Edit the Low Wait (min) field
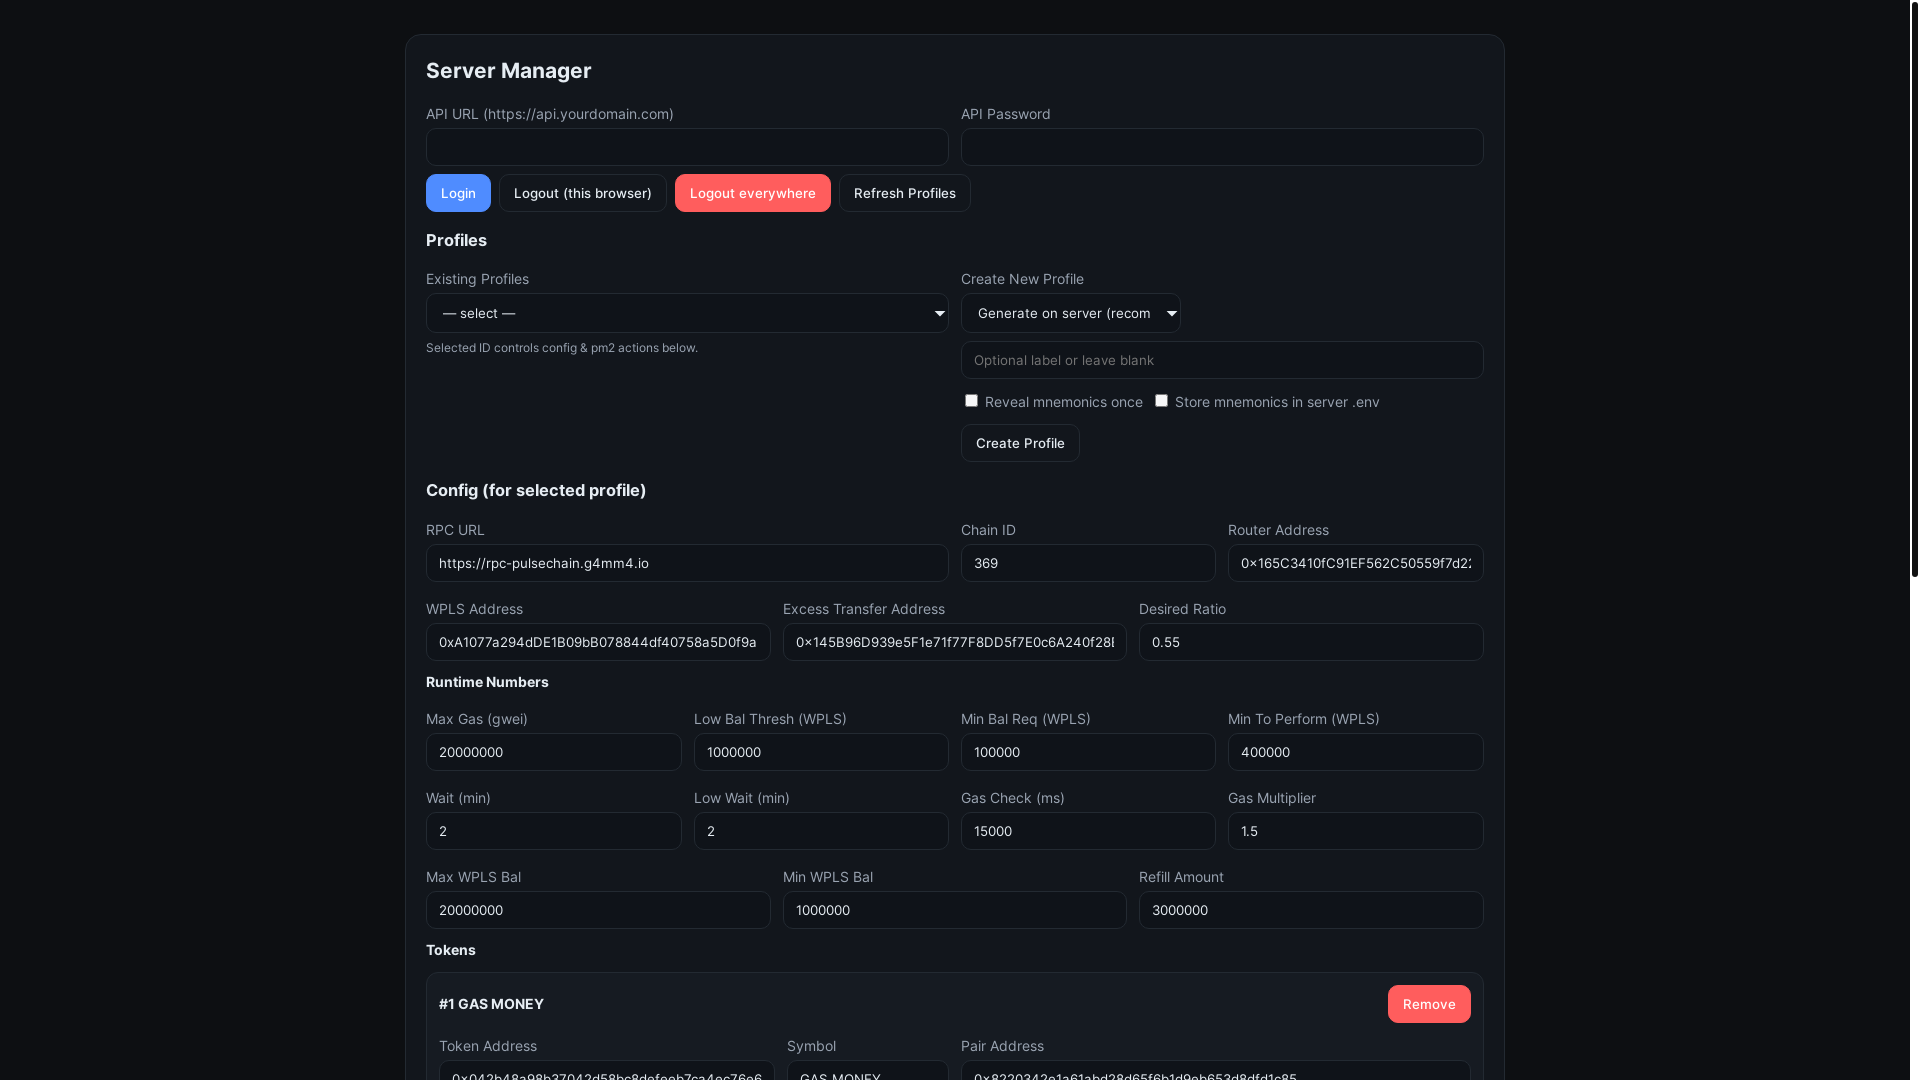Screen dimensions: 1920x1080 (821, 831)
